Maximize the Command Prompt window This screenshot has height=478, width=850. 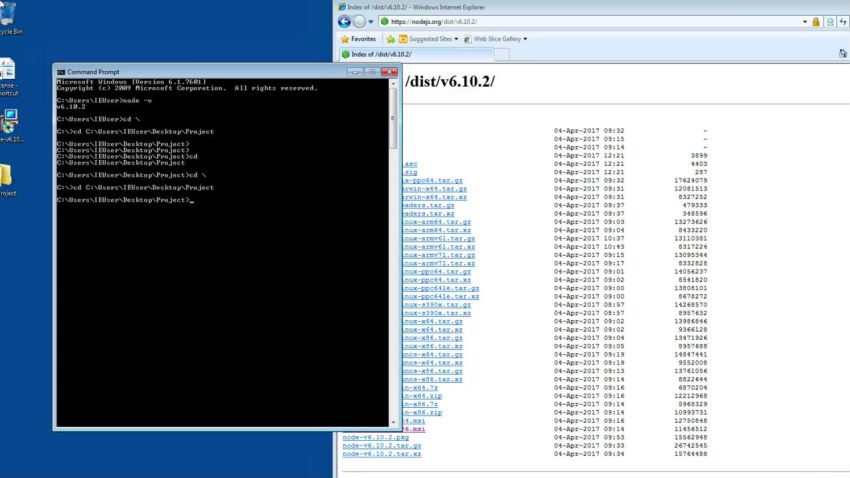point(372,72)
